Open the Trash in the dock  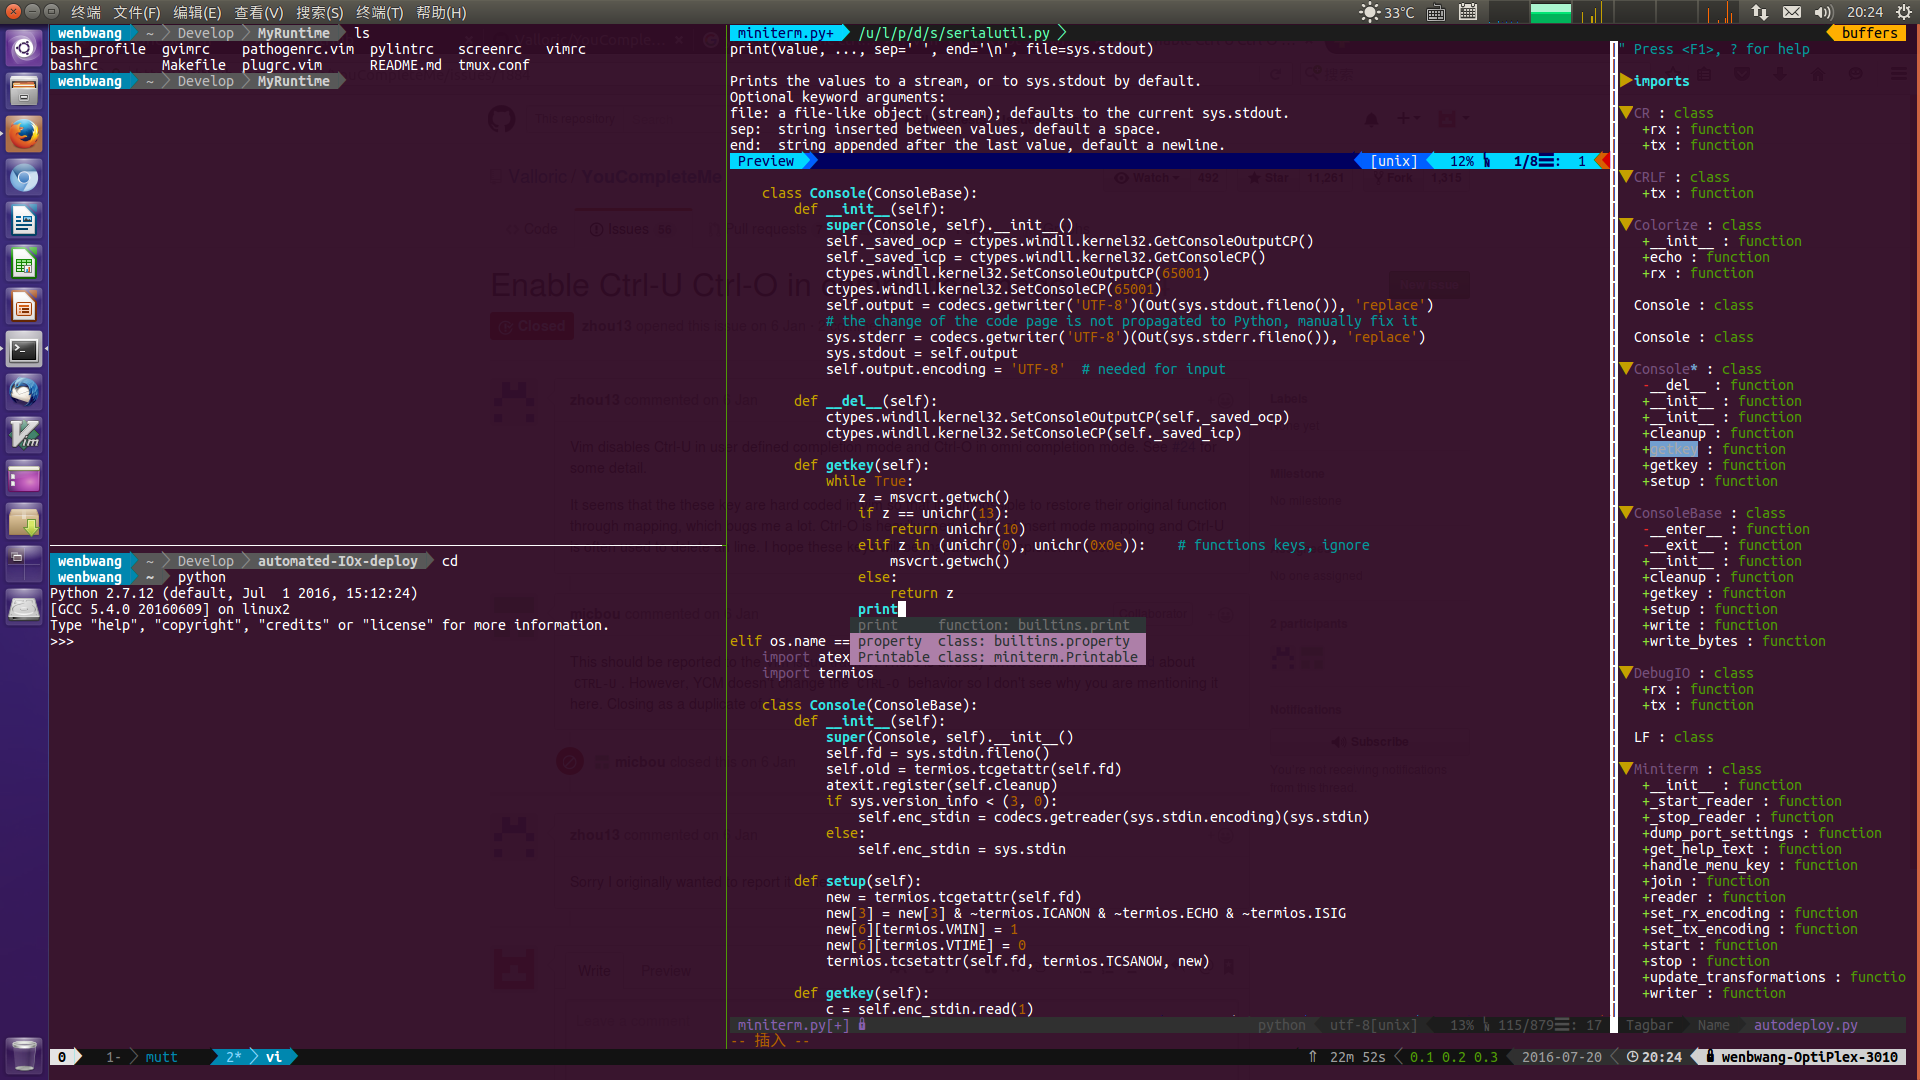[x=24, y=1053]
